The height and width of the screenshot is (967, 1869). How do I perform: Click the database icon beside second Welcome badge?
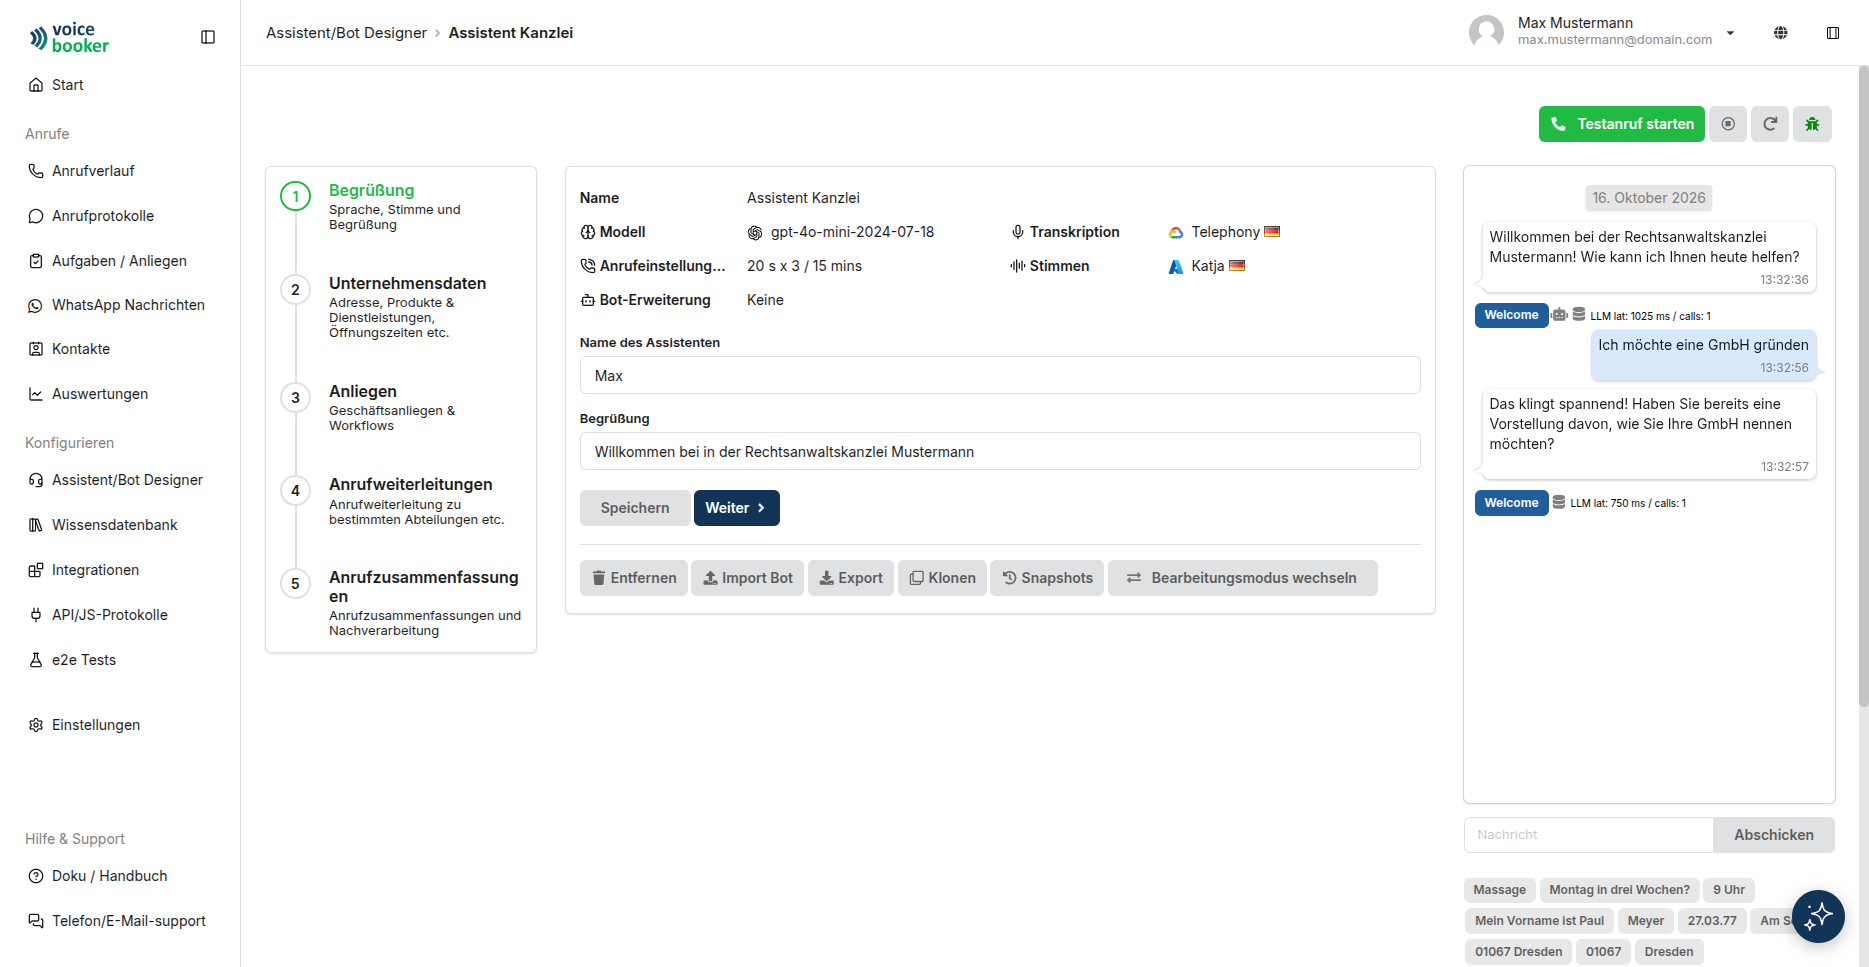[1559, 503]
